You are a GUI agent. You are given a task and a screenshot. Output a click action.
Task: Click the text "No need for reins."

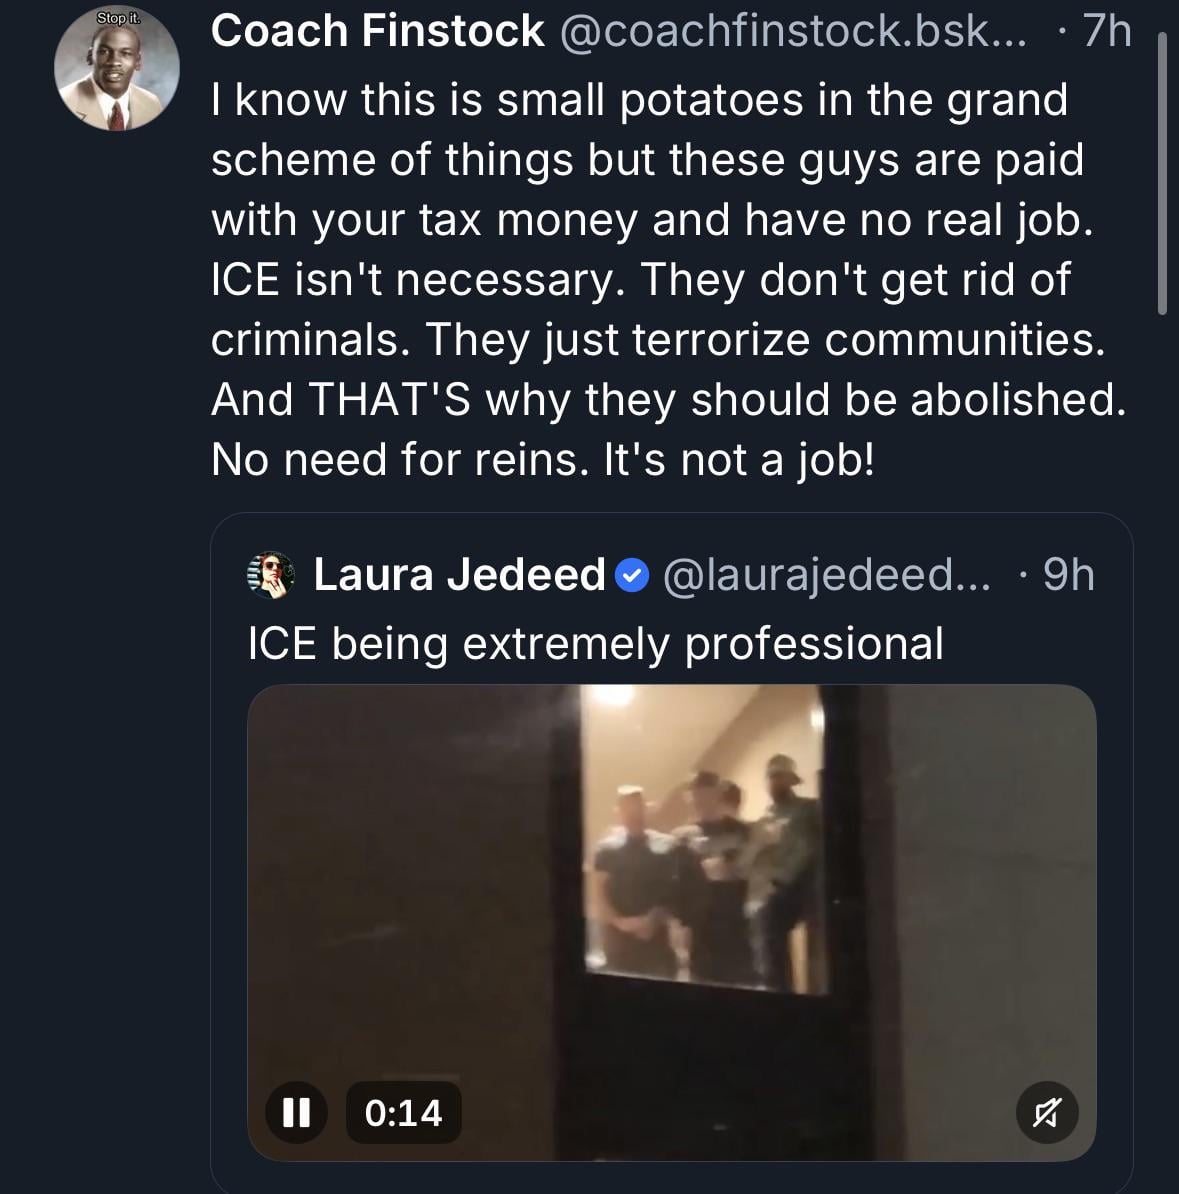pyautogui.click(x=399, y=460)
